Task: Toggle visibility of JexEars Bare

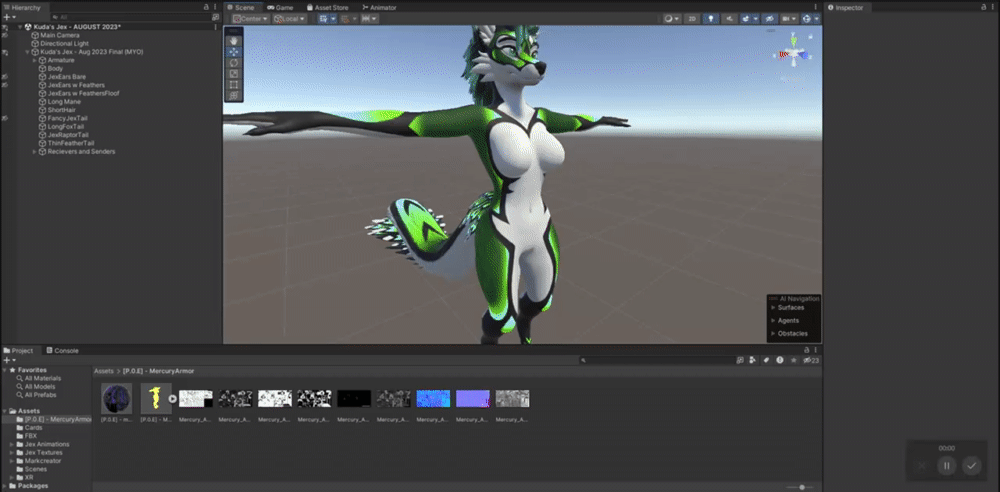Action: pos(5,77)
